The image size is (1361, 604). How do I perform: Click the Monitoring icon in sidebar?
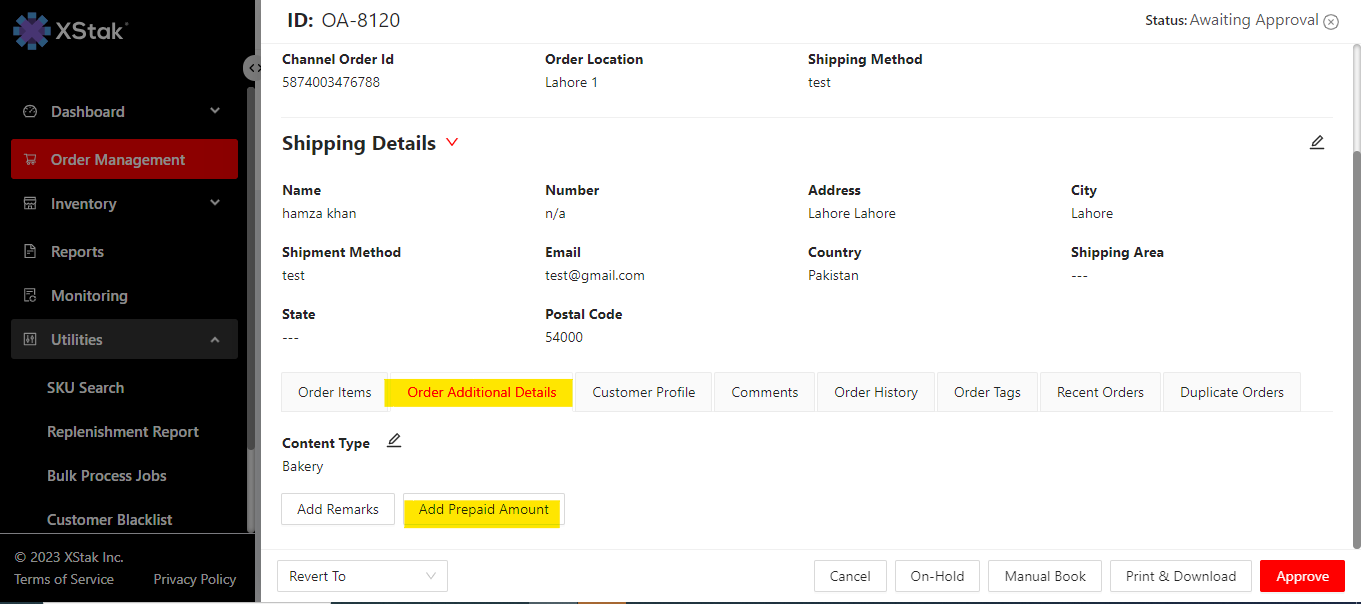[30, 296]
